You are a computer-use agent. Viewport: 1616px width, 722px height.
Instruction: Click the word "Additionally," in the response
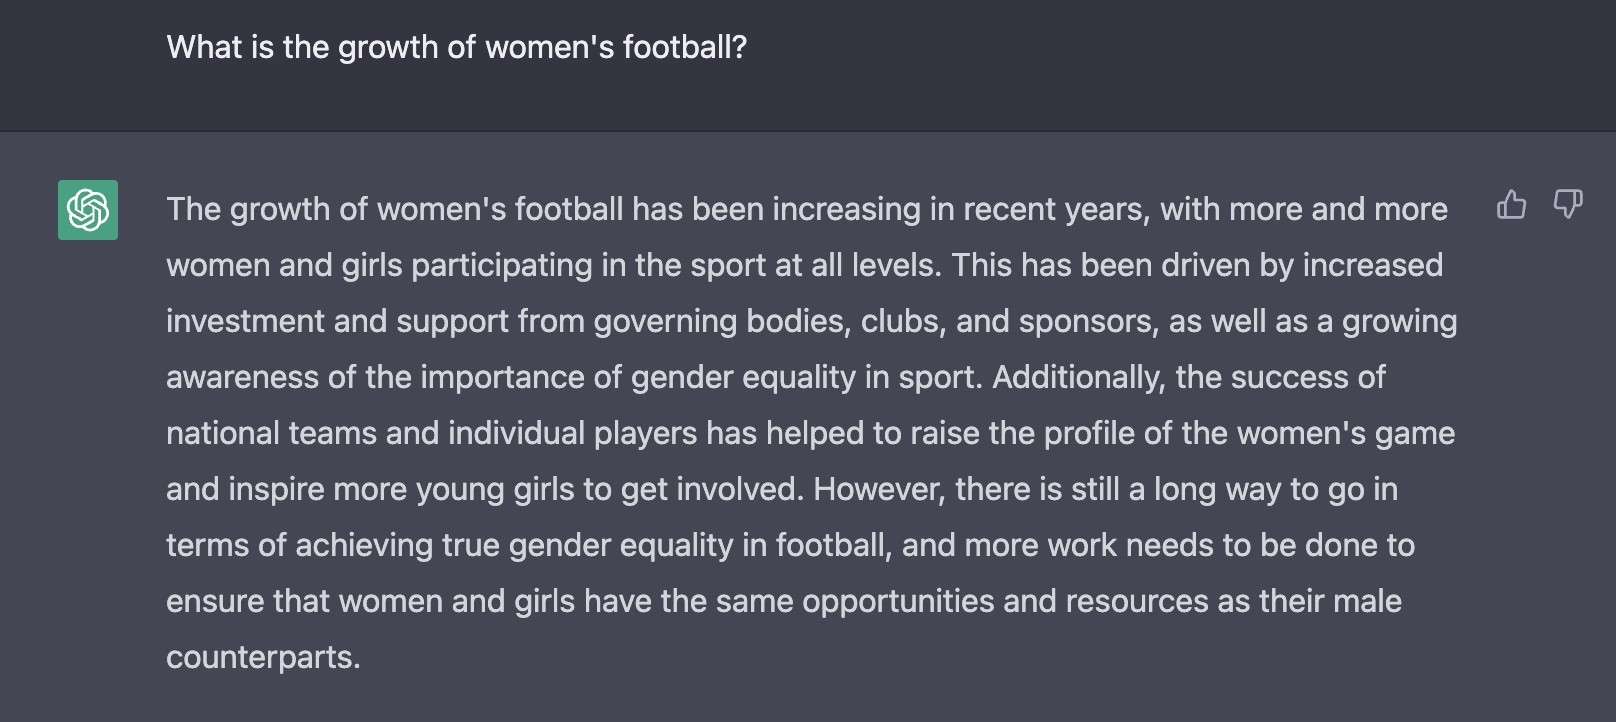(1079, 377)
